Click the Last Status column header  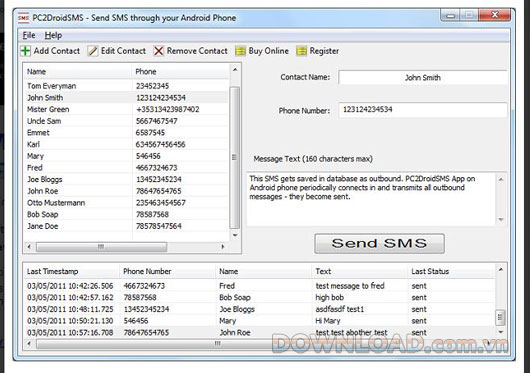(x=452, y=271)
